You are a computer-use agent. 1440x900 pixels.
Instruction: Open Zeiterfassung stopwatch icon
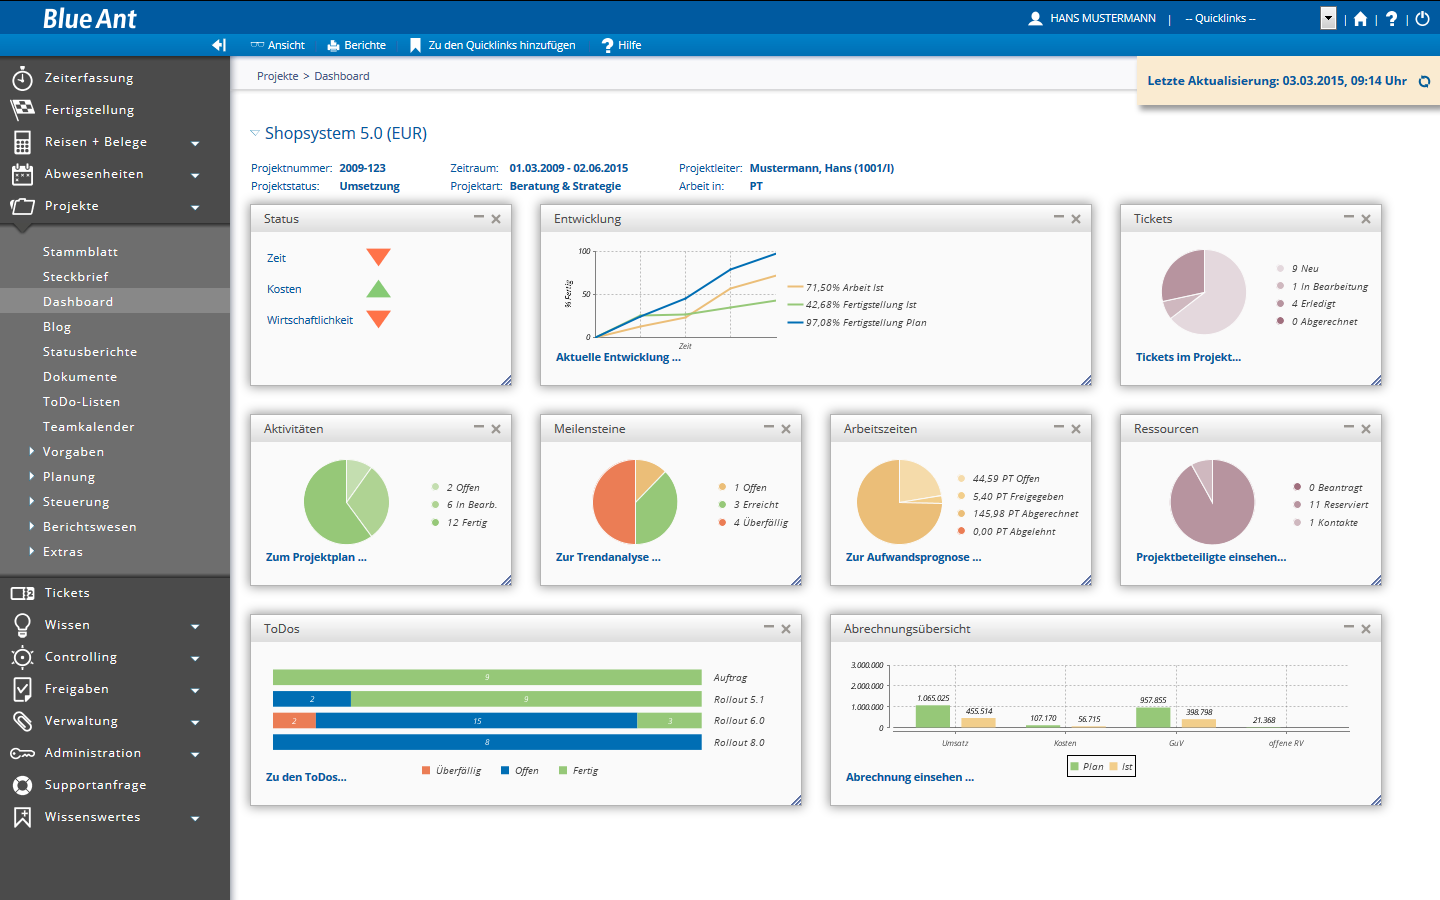tap(22, 78)
